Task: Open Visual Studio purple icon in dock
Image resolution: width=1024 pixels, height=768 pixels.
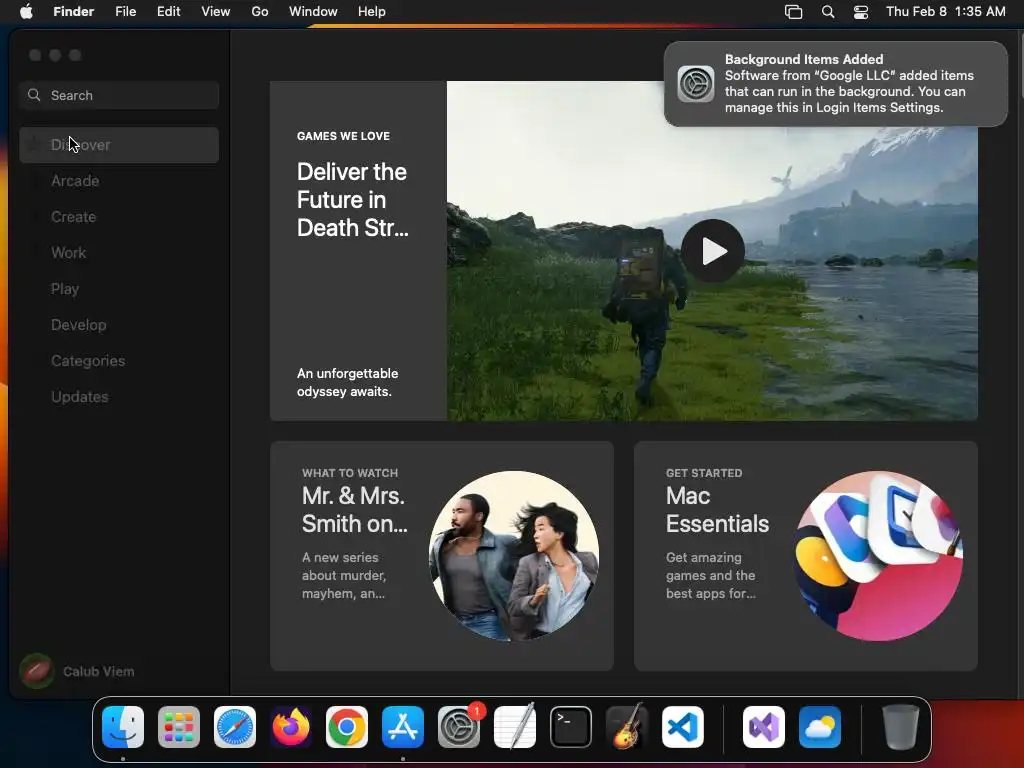Action: [764, 727]
